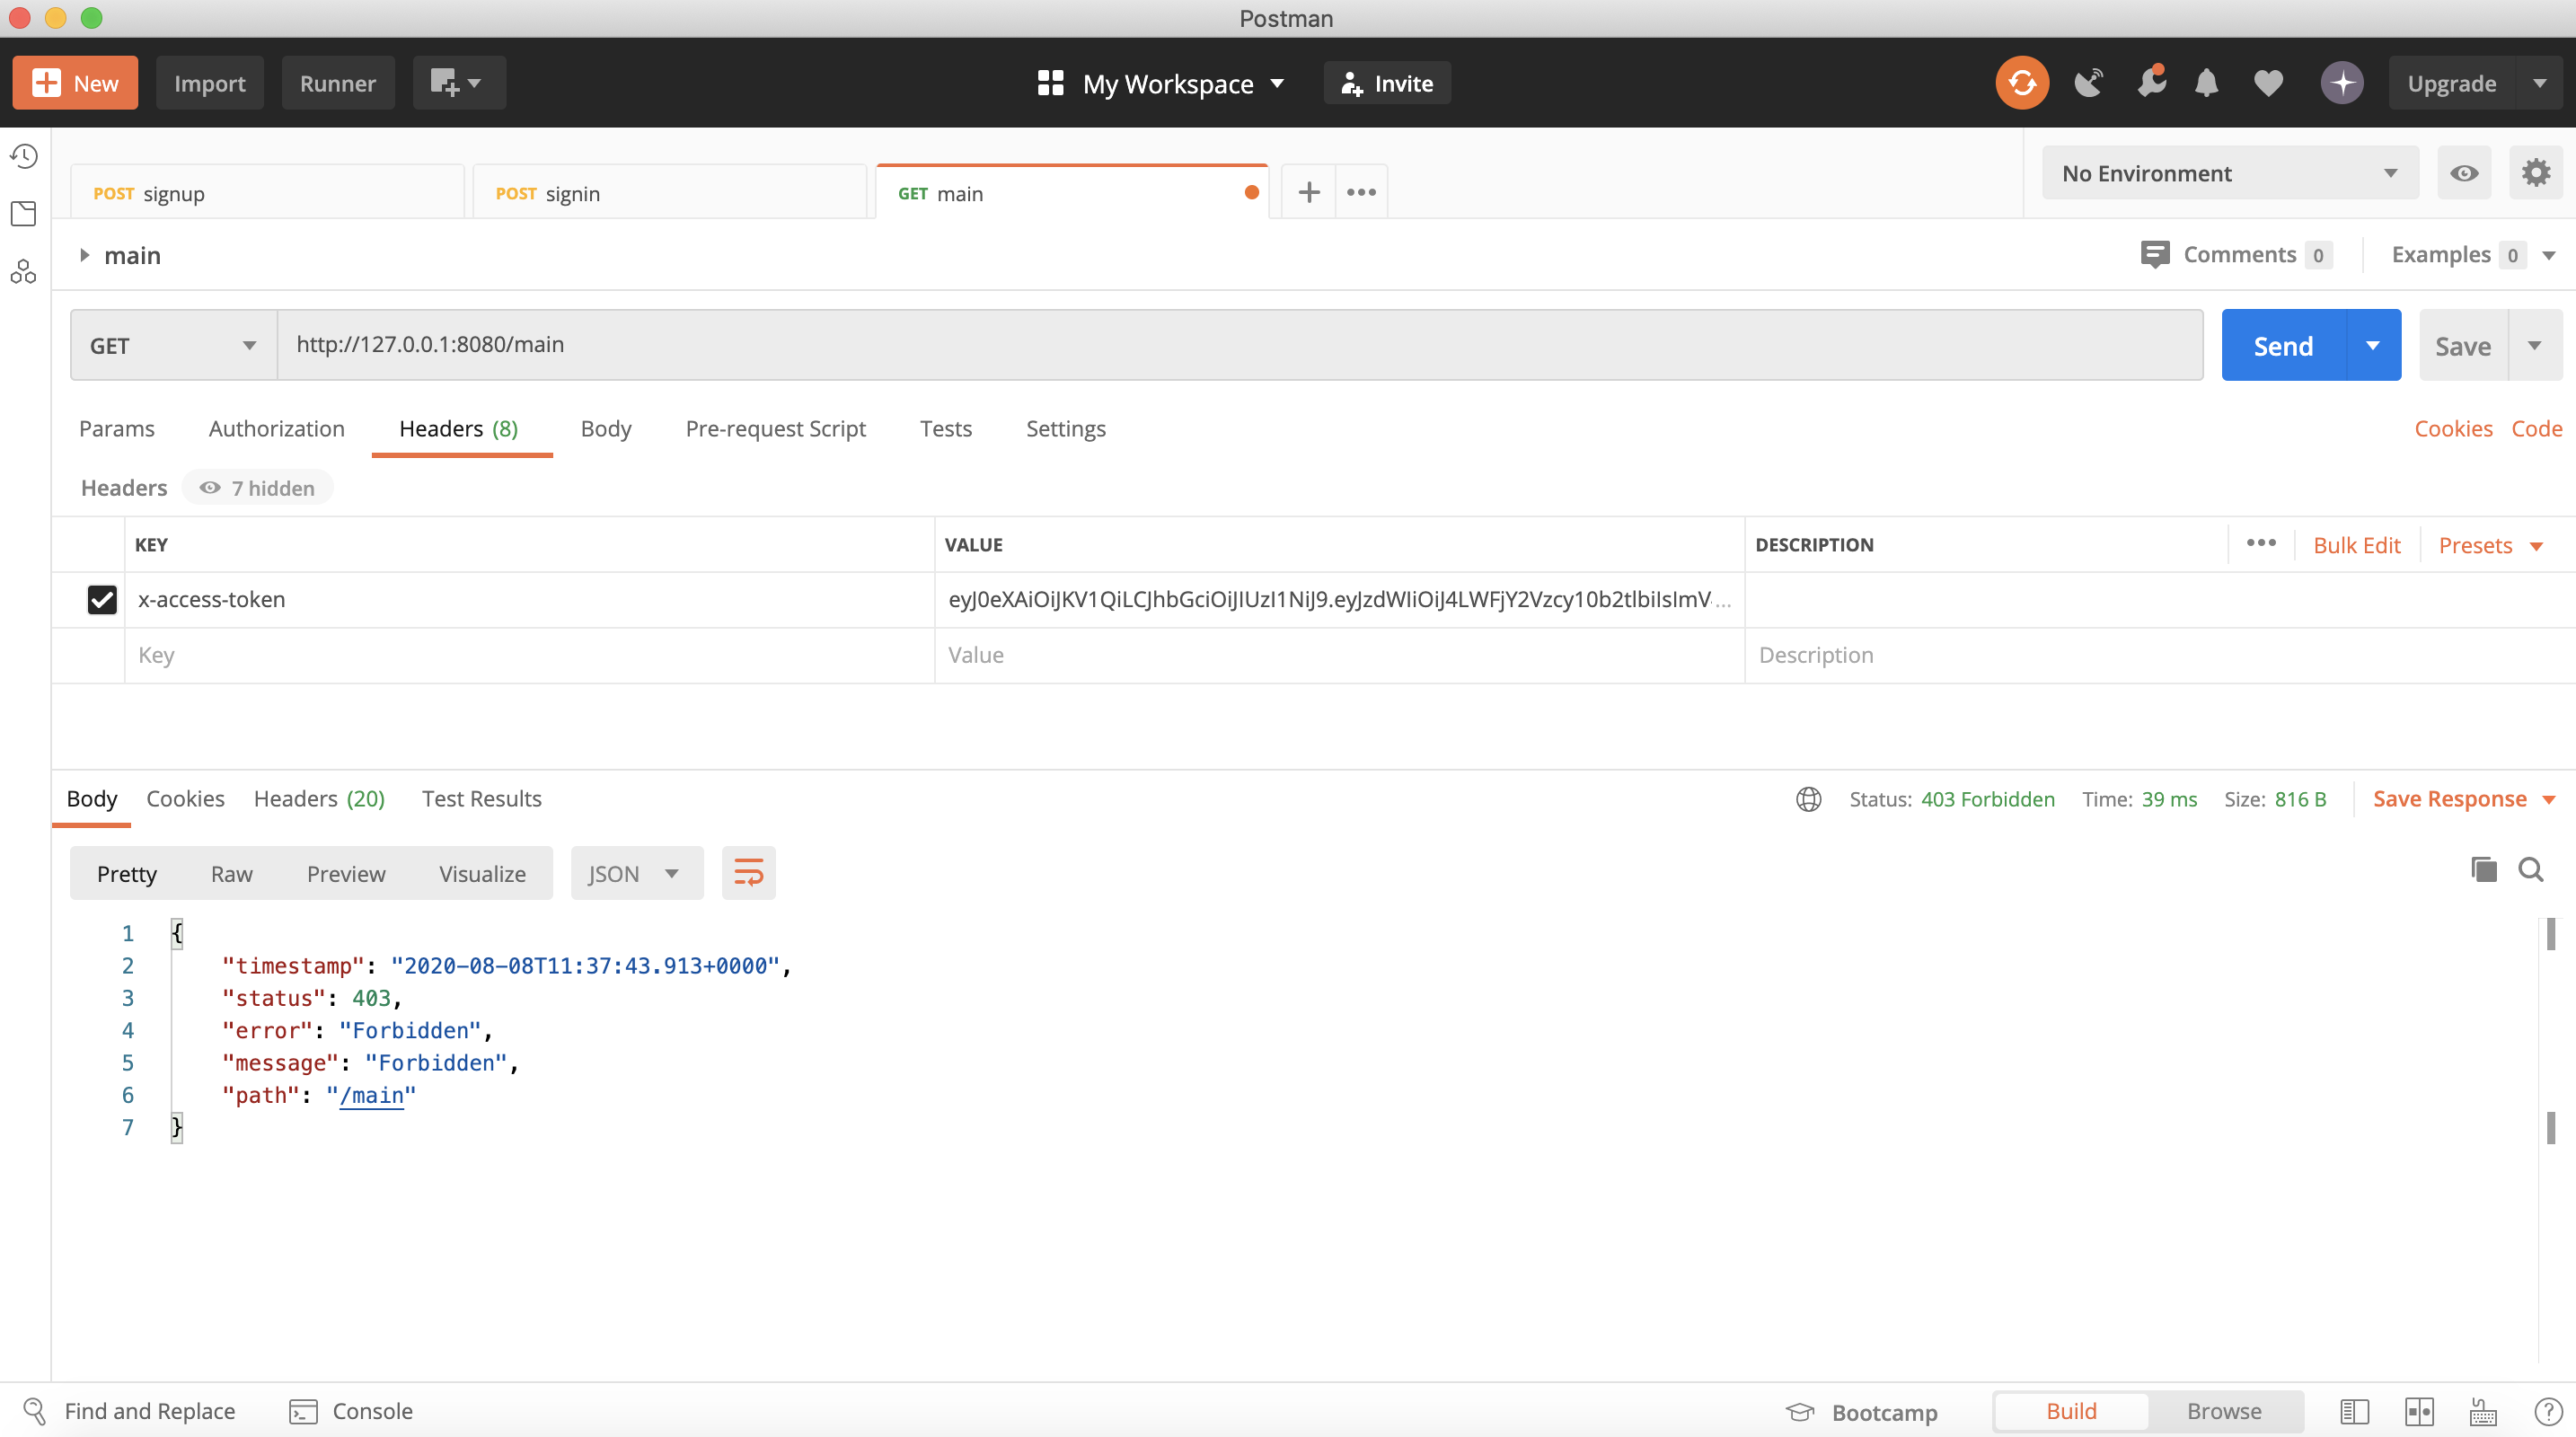Image resolution: width=2576 pixels, height=1437 pixels.
Task: Show the 7 hidden headers
Action: [x=258, y=488]
